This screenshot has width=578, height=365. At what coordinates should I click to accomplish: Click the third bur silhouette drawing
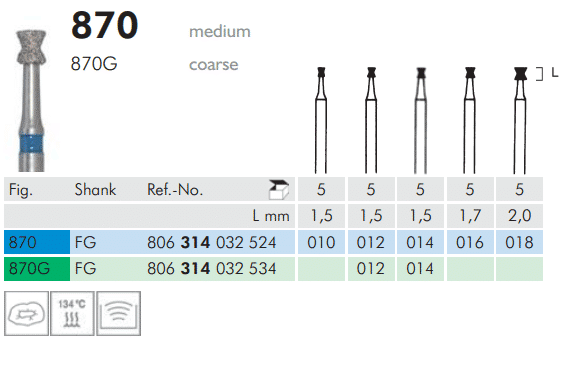(x=421, y=120)
